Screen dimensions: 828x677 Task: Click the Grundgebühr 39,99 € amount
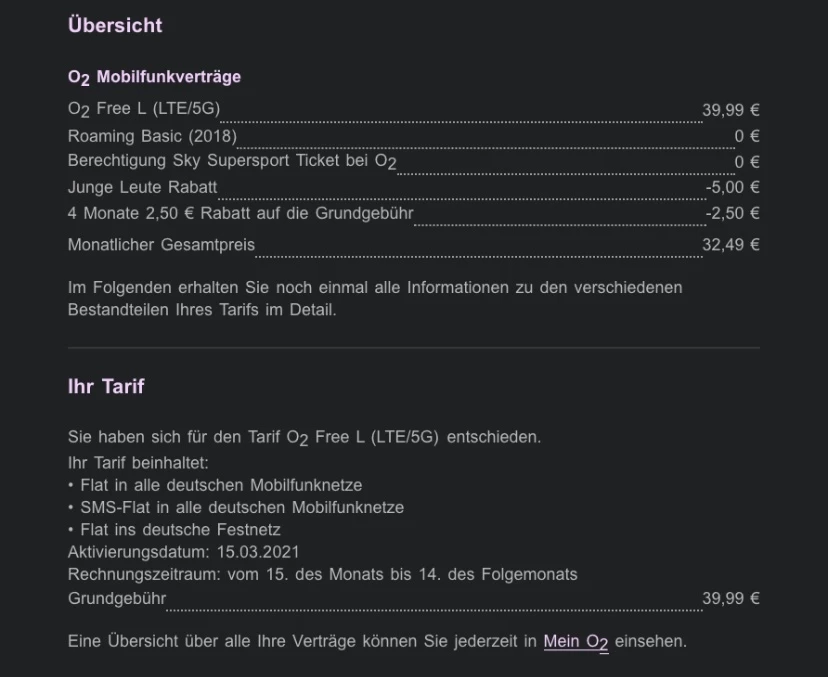(730, 598)
